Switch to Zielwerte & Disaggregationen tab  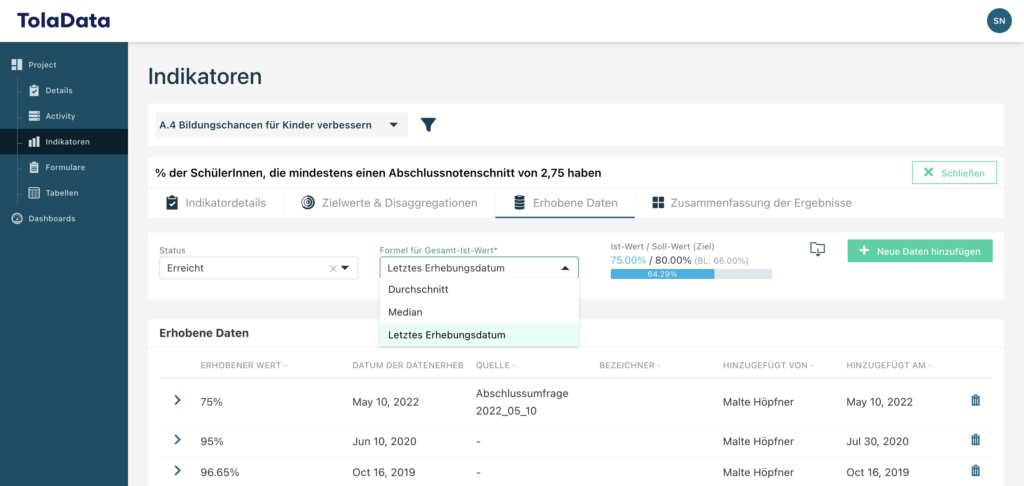pyautogui.click(x=389, y=203)
